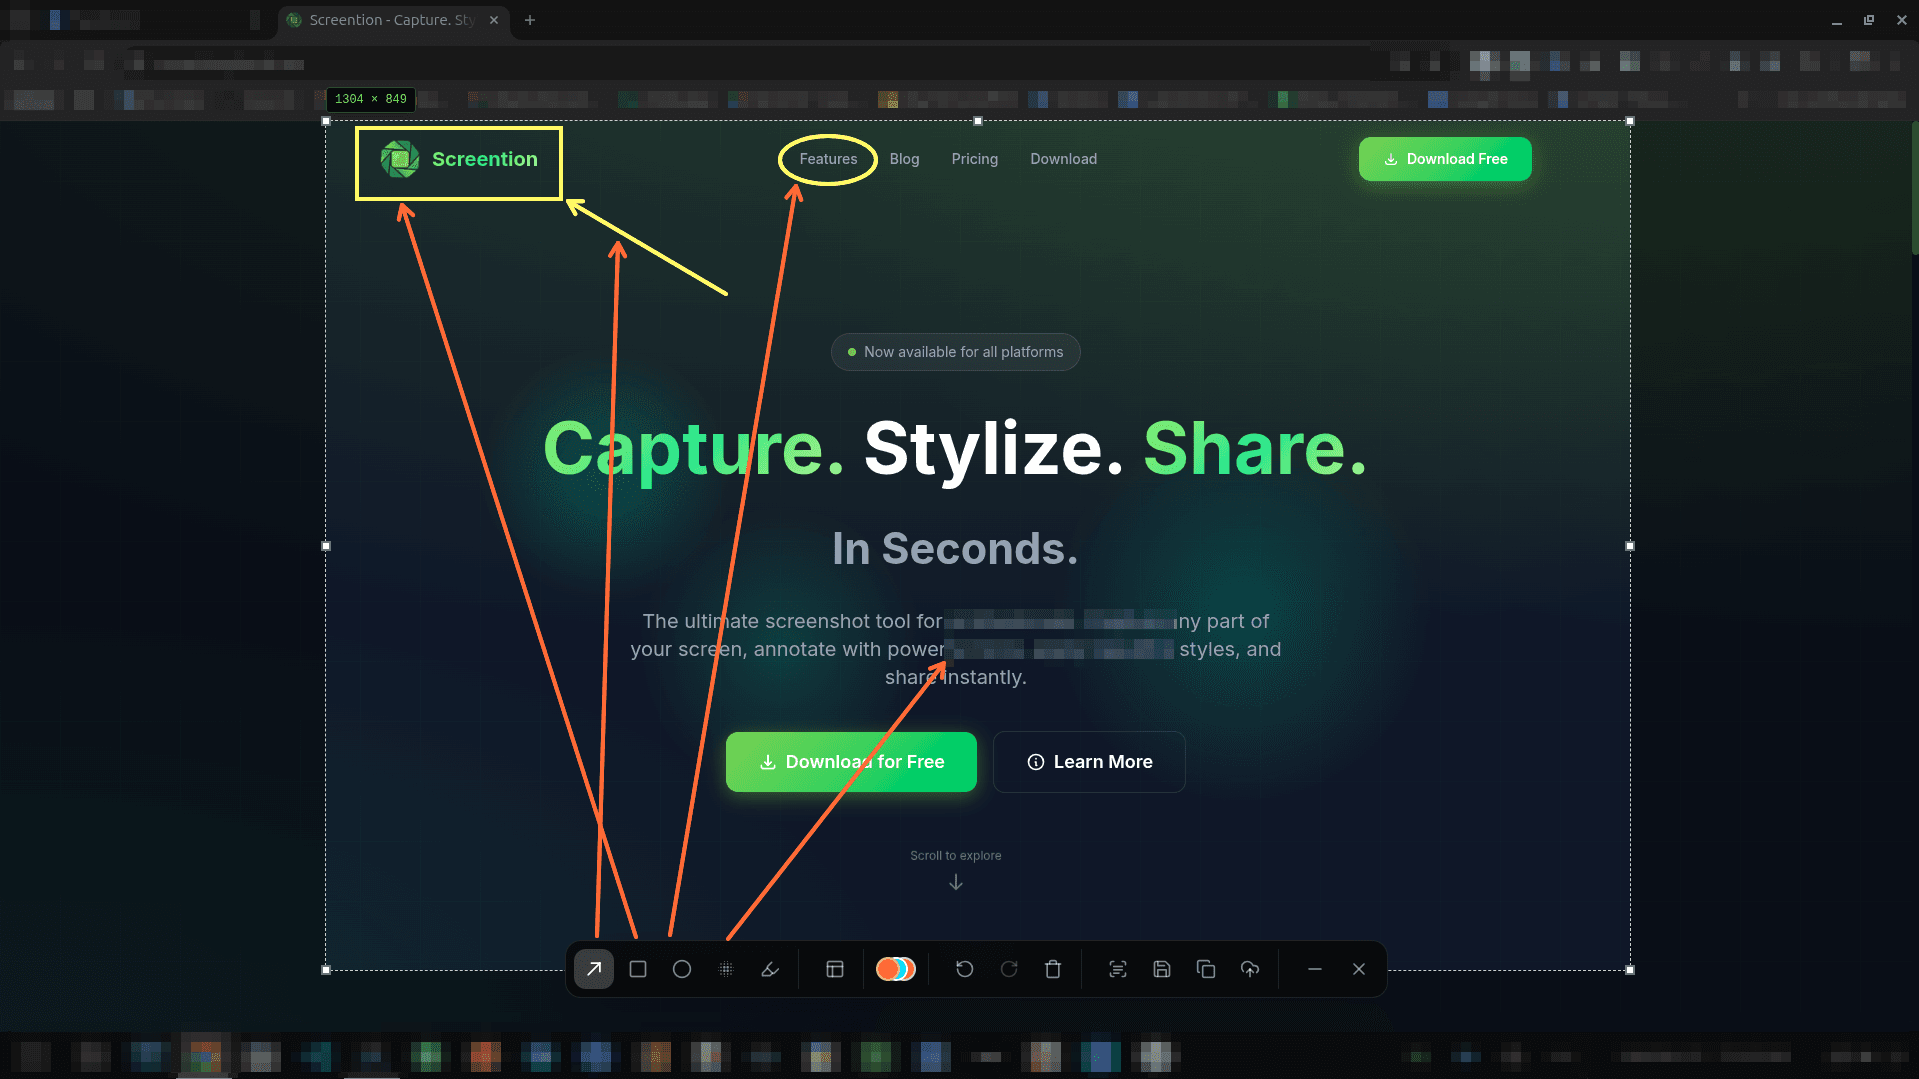Select the arrow annotation tool

(594, 969)
